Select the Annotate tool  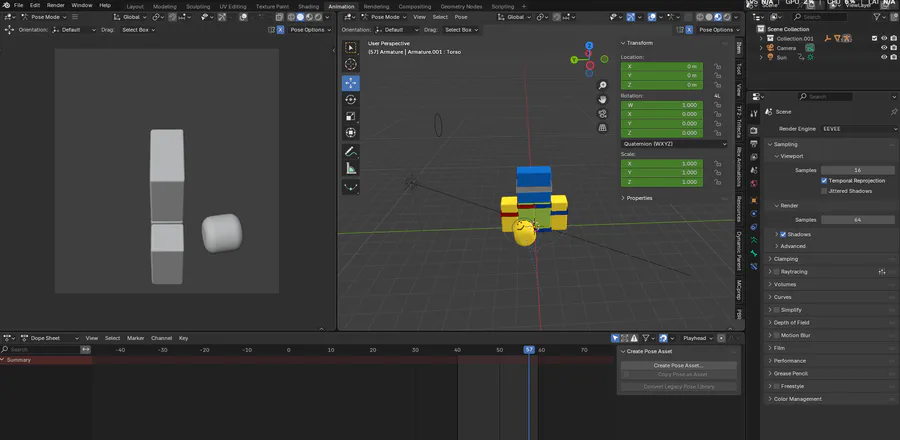click(351, 152)
